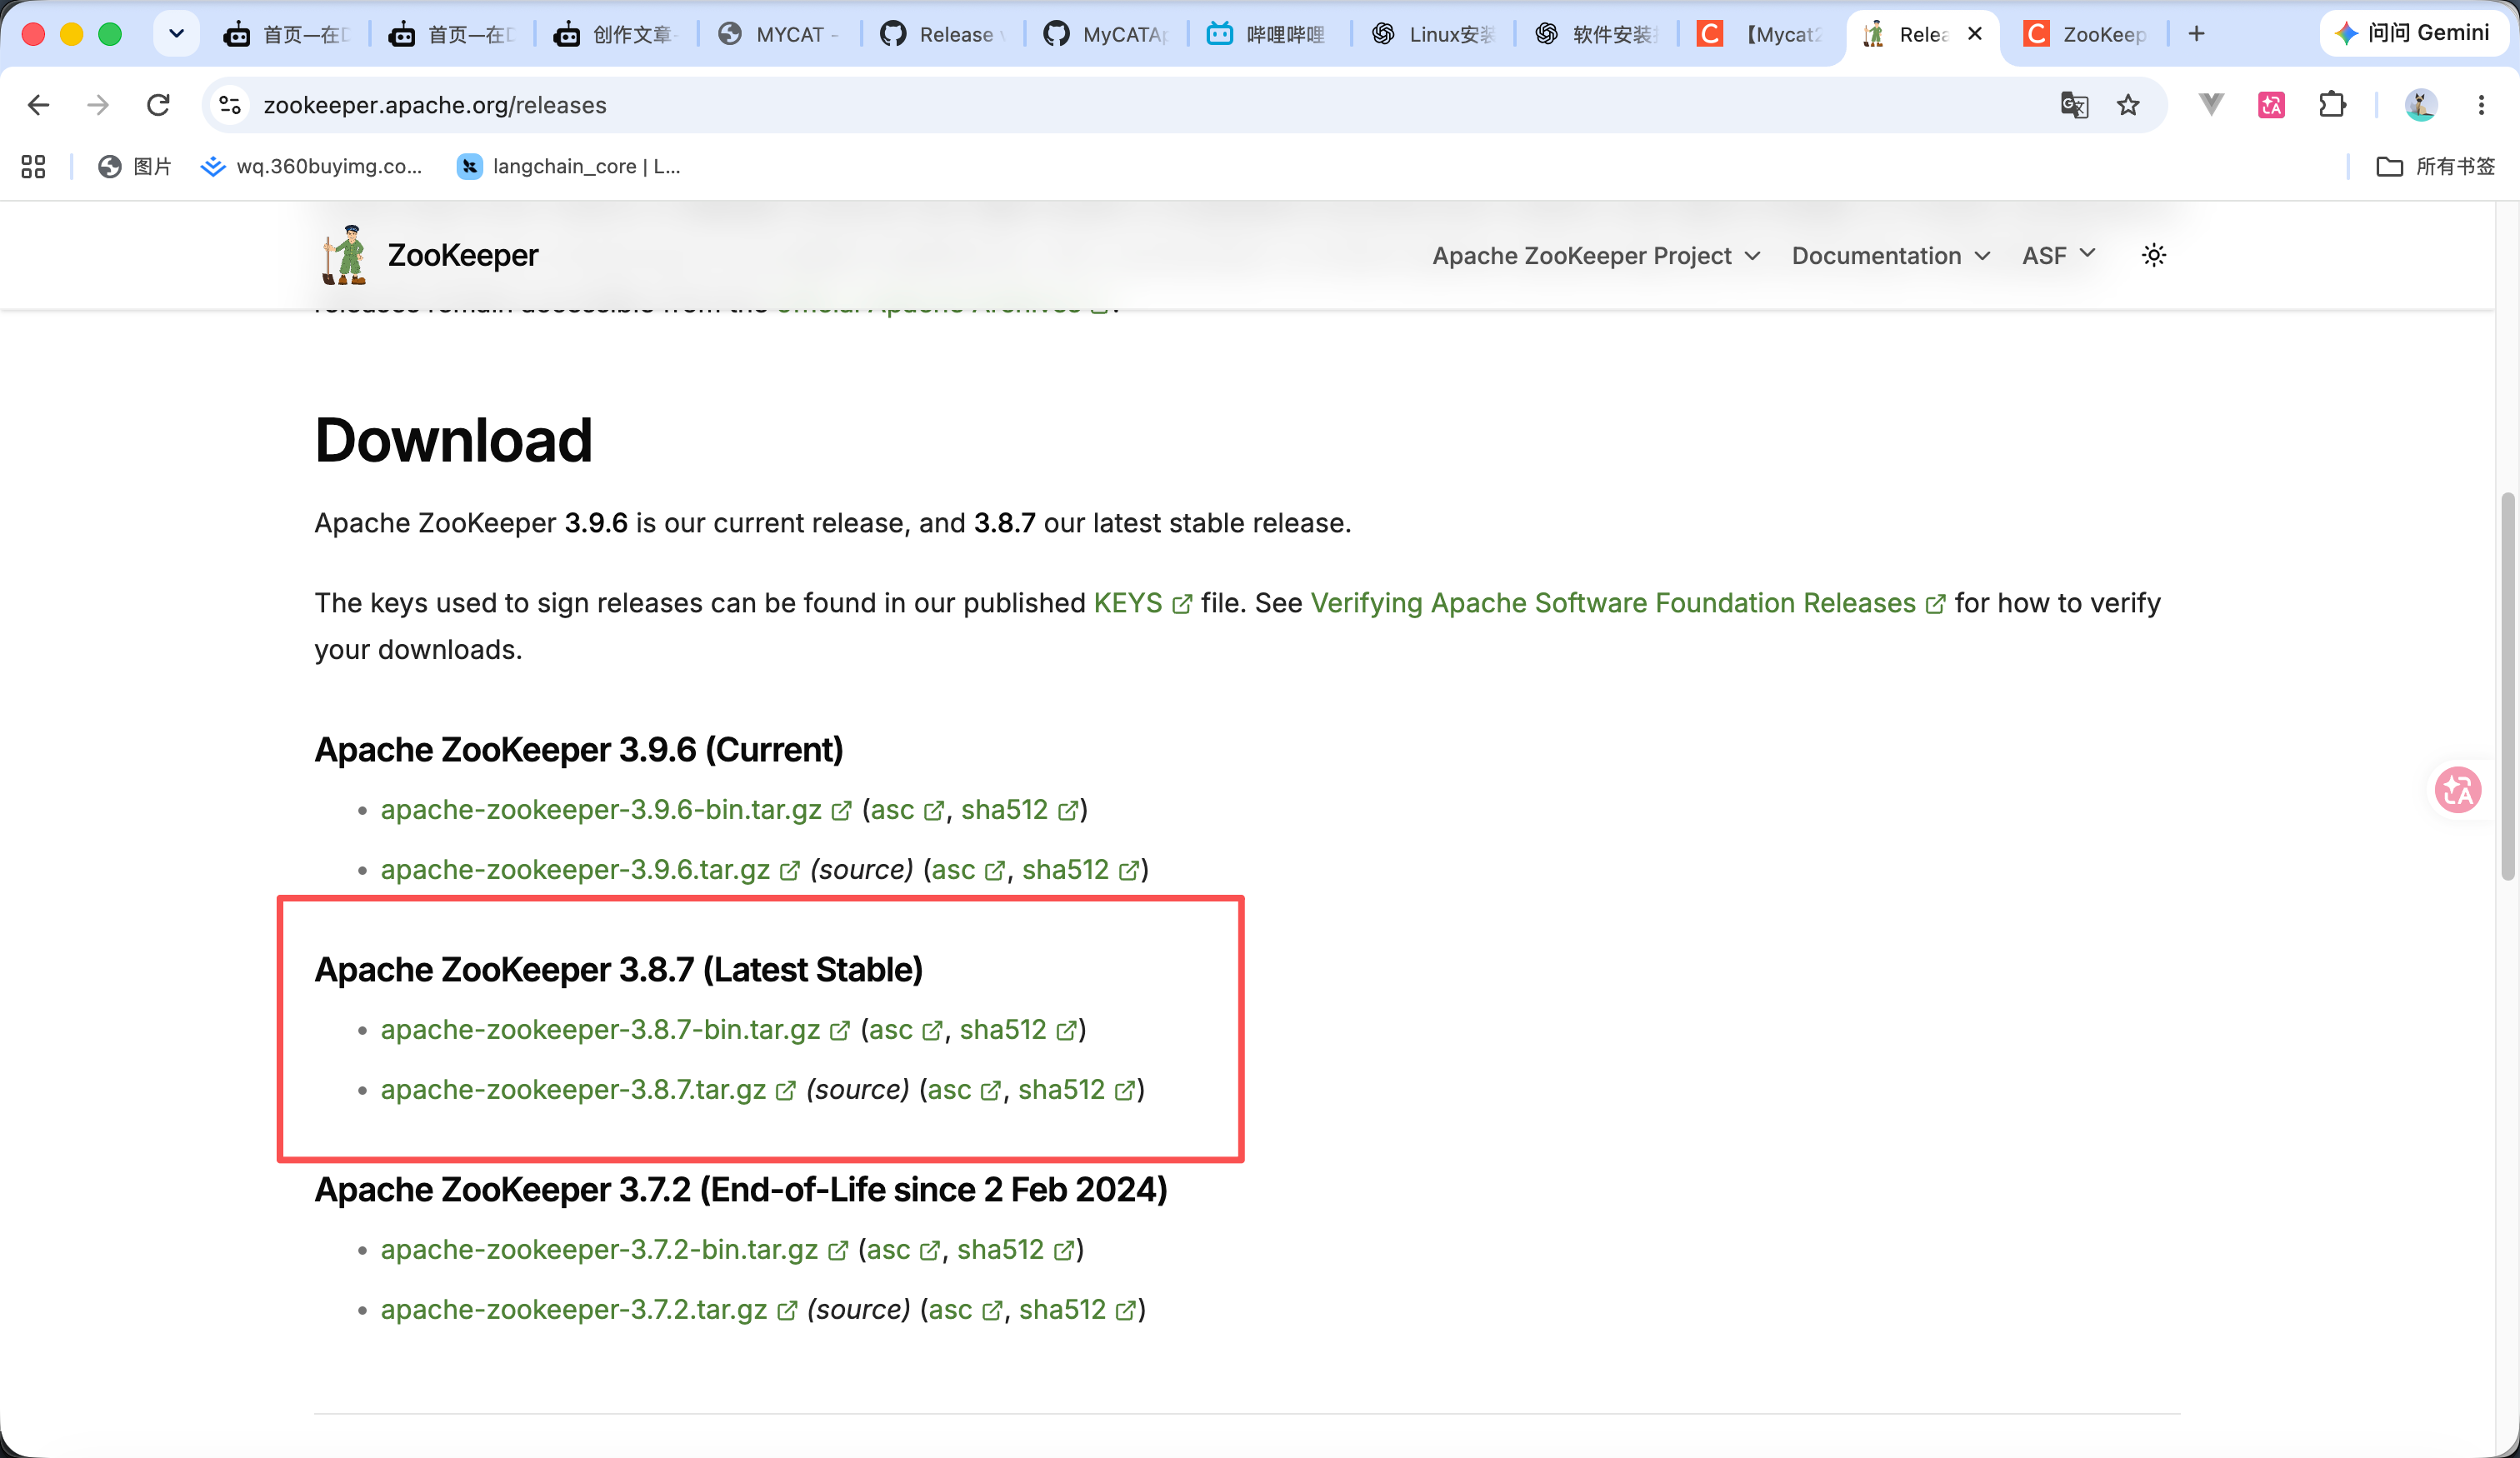Viewport: 2520px width, 1458px height.
Task: Open the KEYS file link
Action: pos(1142,603)
